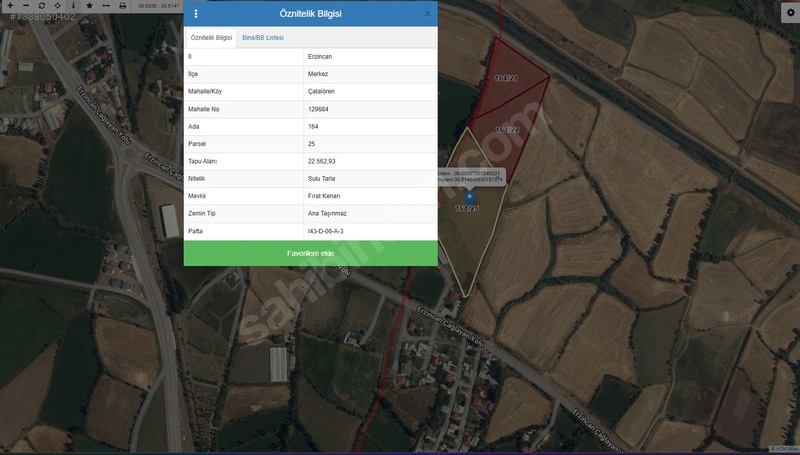Viewport: 800px width, 455px height.
Task: Open the three-dot menu in Öznitelik Bilgisi
Action: click(196, 14)
